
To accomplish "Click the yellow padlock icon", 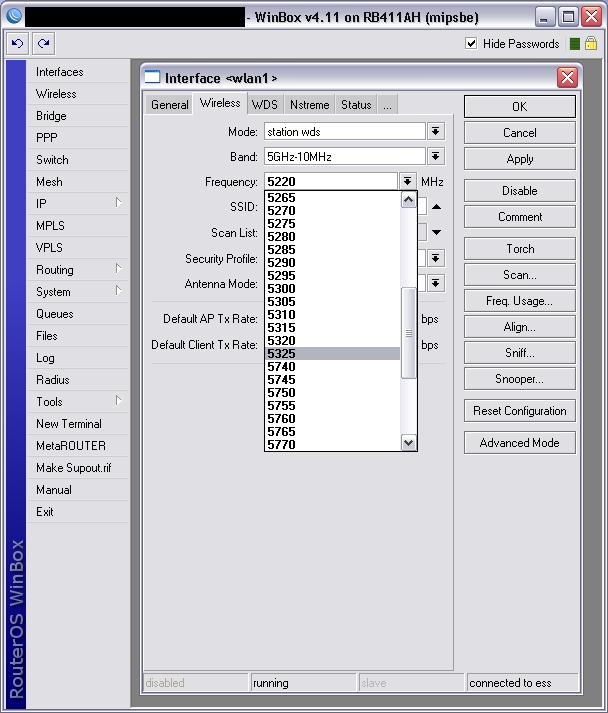I will coord(591,44).
